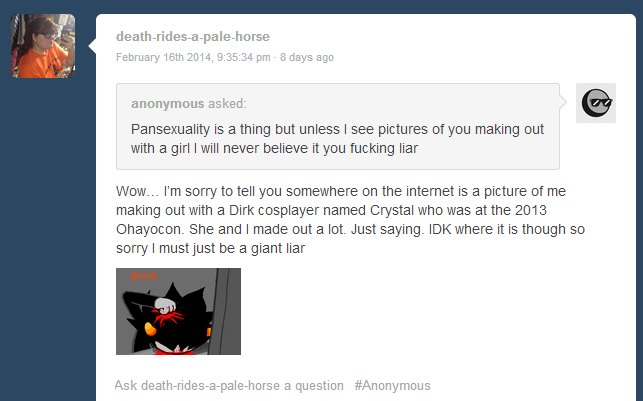This screenshot has height=401, width=643.
Task: Click the reply paragraph starting with Wow
Action: click(350, 219)
